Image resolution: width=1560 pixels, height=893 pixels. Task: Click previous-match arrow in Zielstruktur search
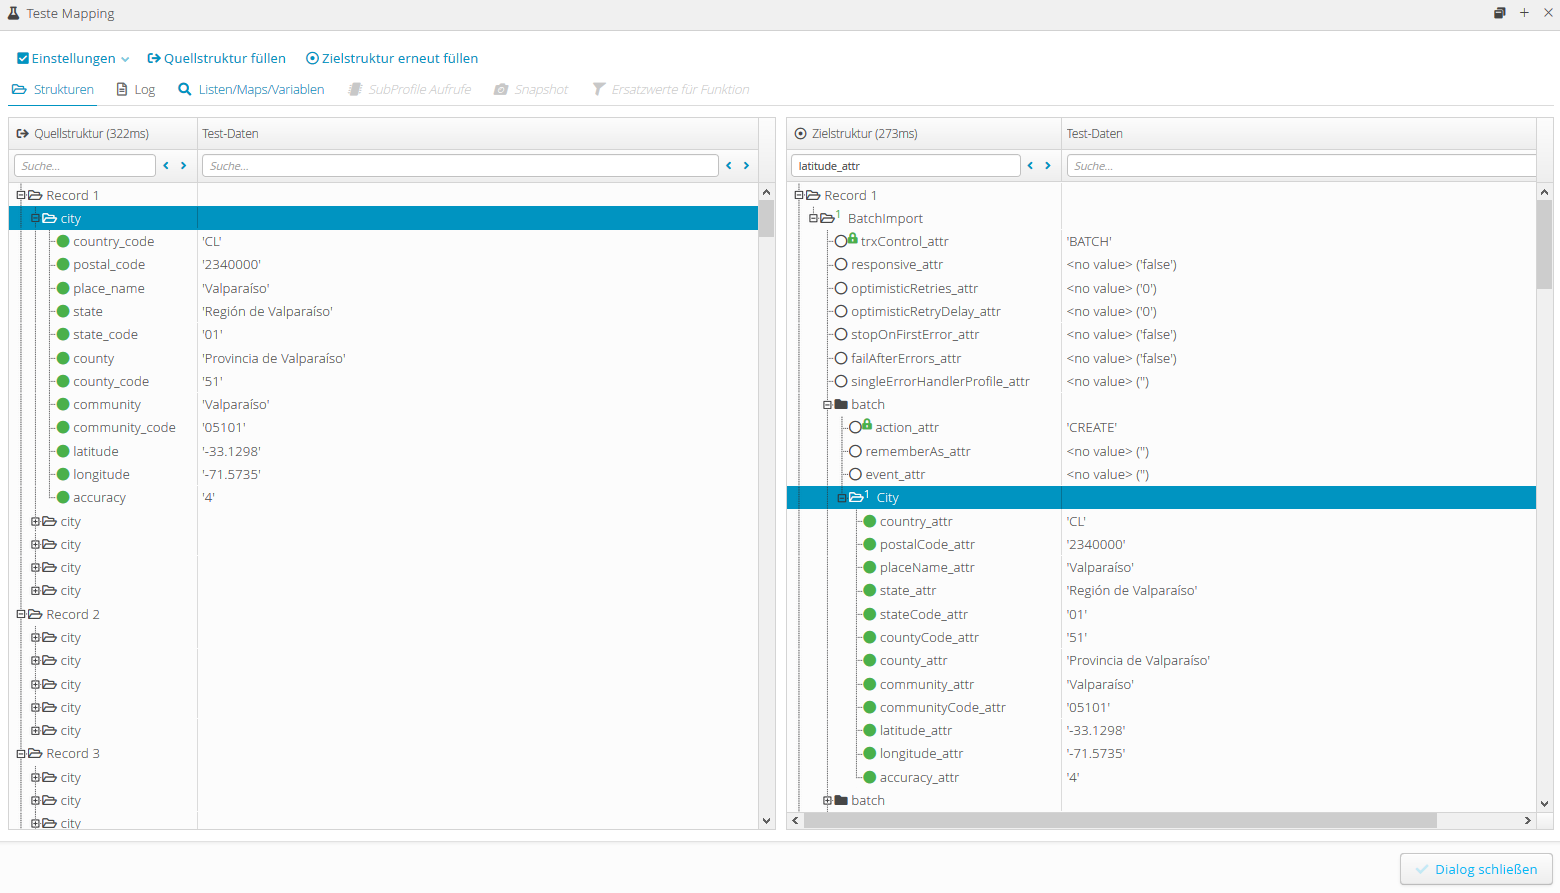[x=1030, y=166]
